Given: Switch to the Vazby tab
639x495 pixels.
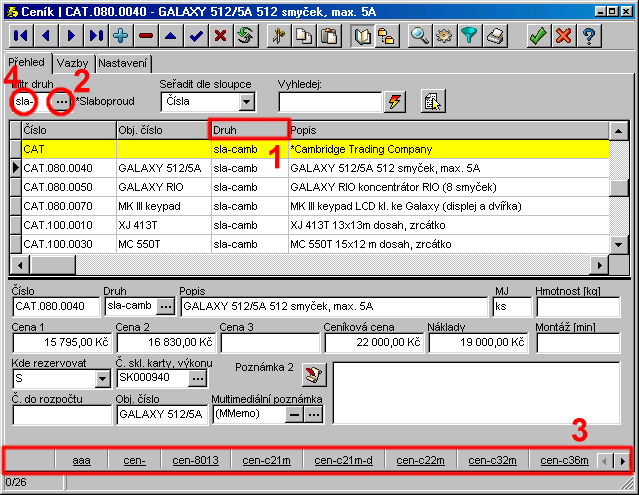Looking at the screenshot, I should pos(72,63).
